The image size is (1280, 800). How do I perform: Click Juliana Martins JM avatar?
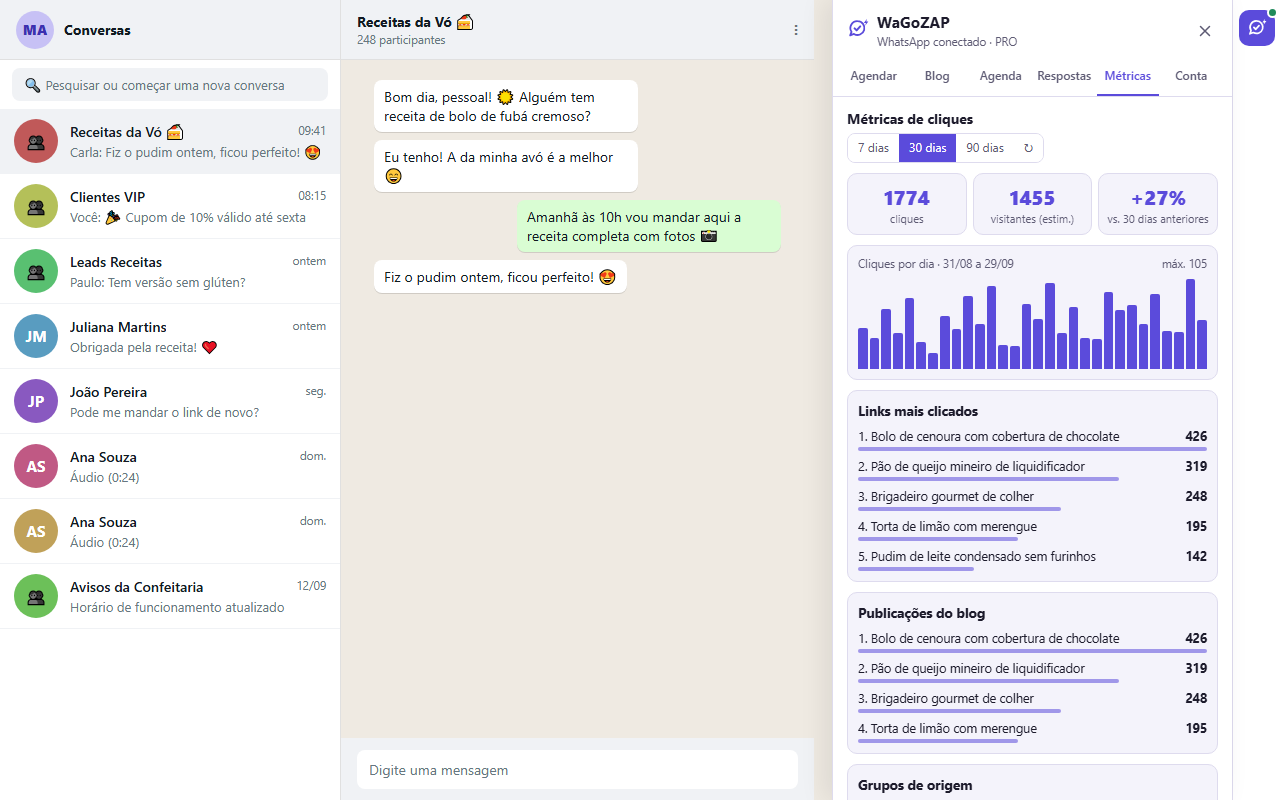click(x=36, y=336)
